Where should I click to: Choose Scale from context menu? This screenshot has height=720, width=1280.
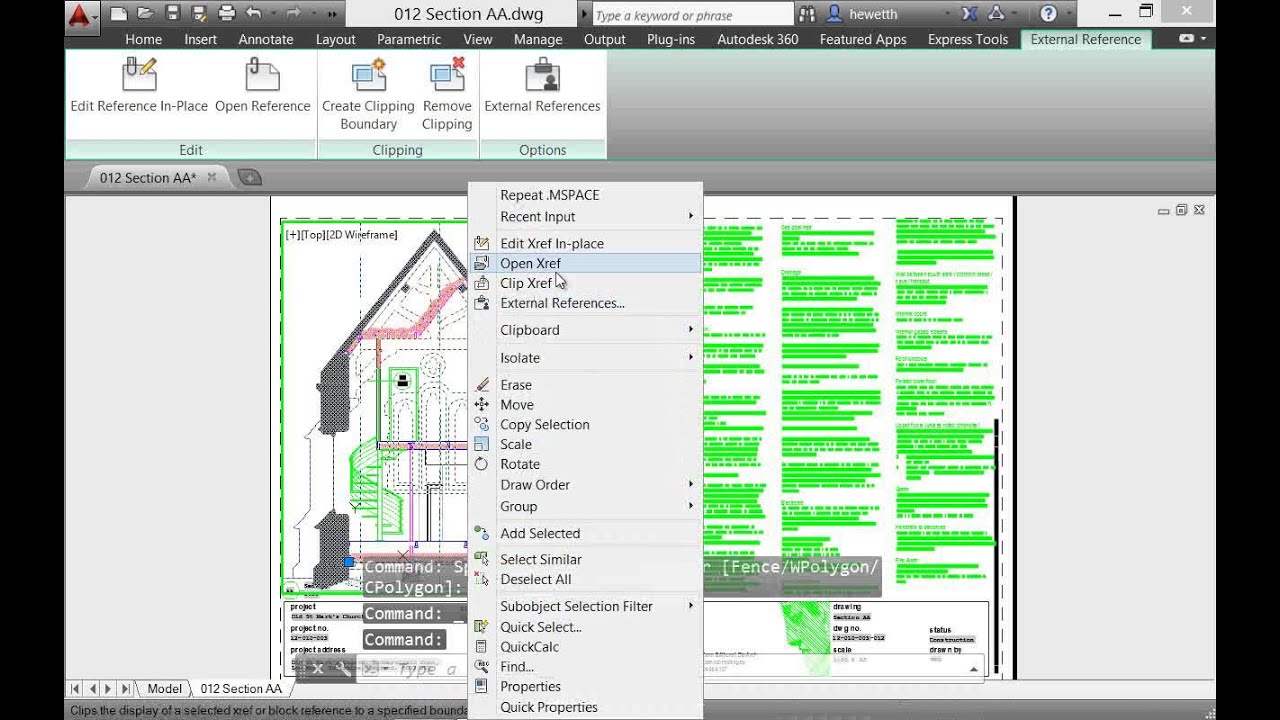click(x=586, y=445)
